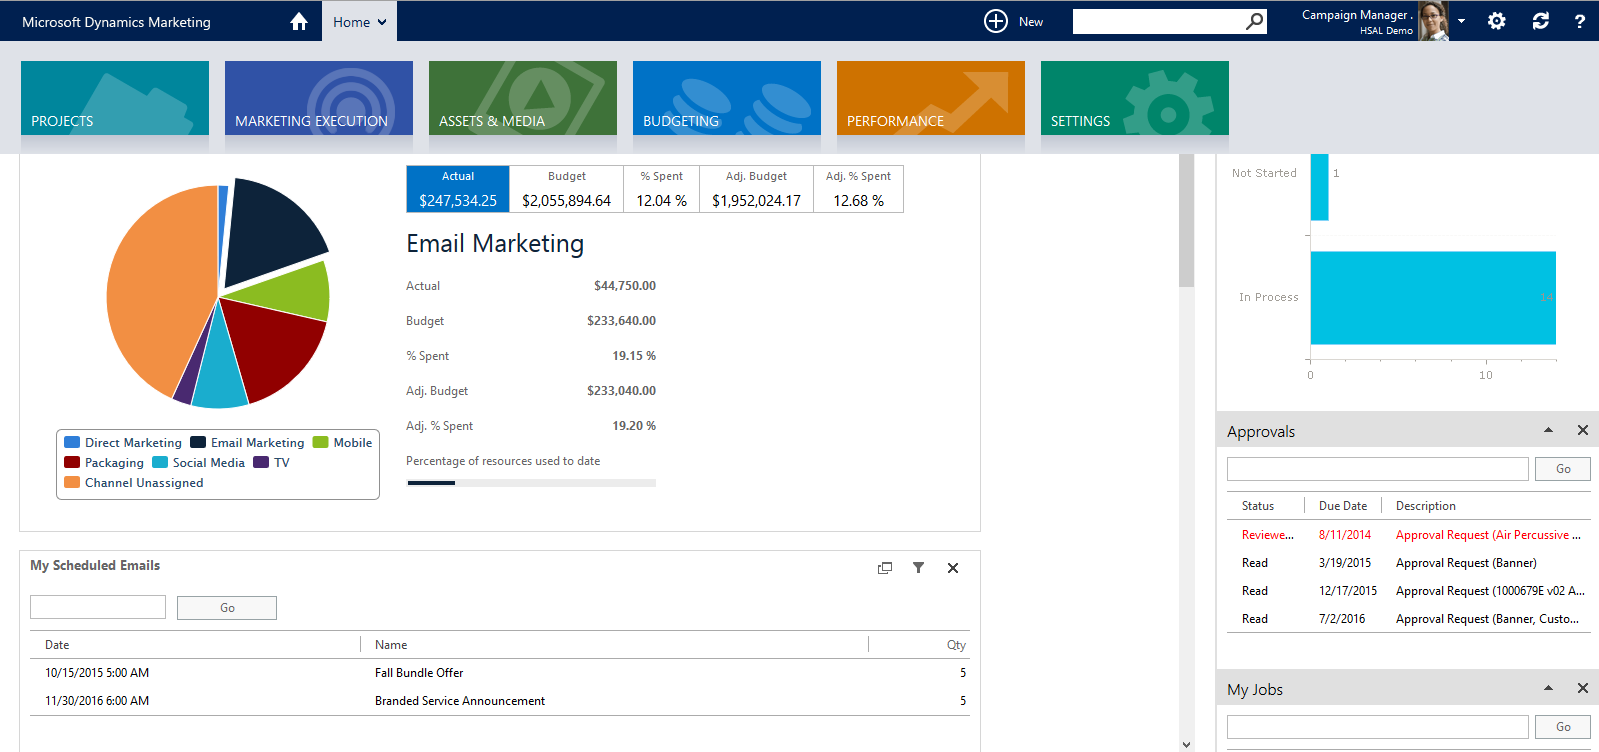Close the My Jobs panel
The height and width of the screenshot is (752, 1599).
point(1583,688)
